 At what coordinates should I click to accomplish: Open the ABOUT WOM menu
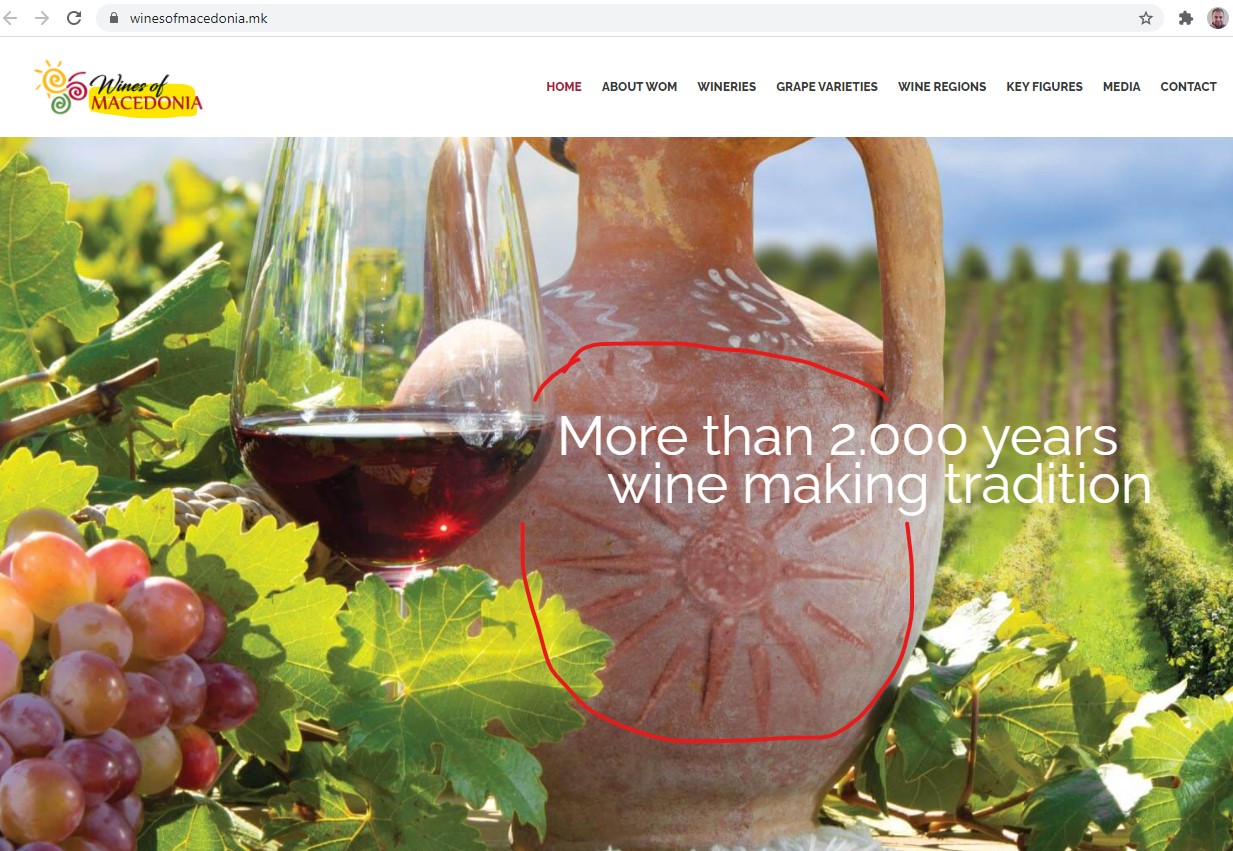coord(639,87)
